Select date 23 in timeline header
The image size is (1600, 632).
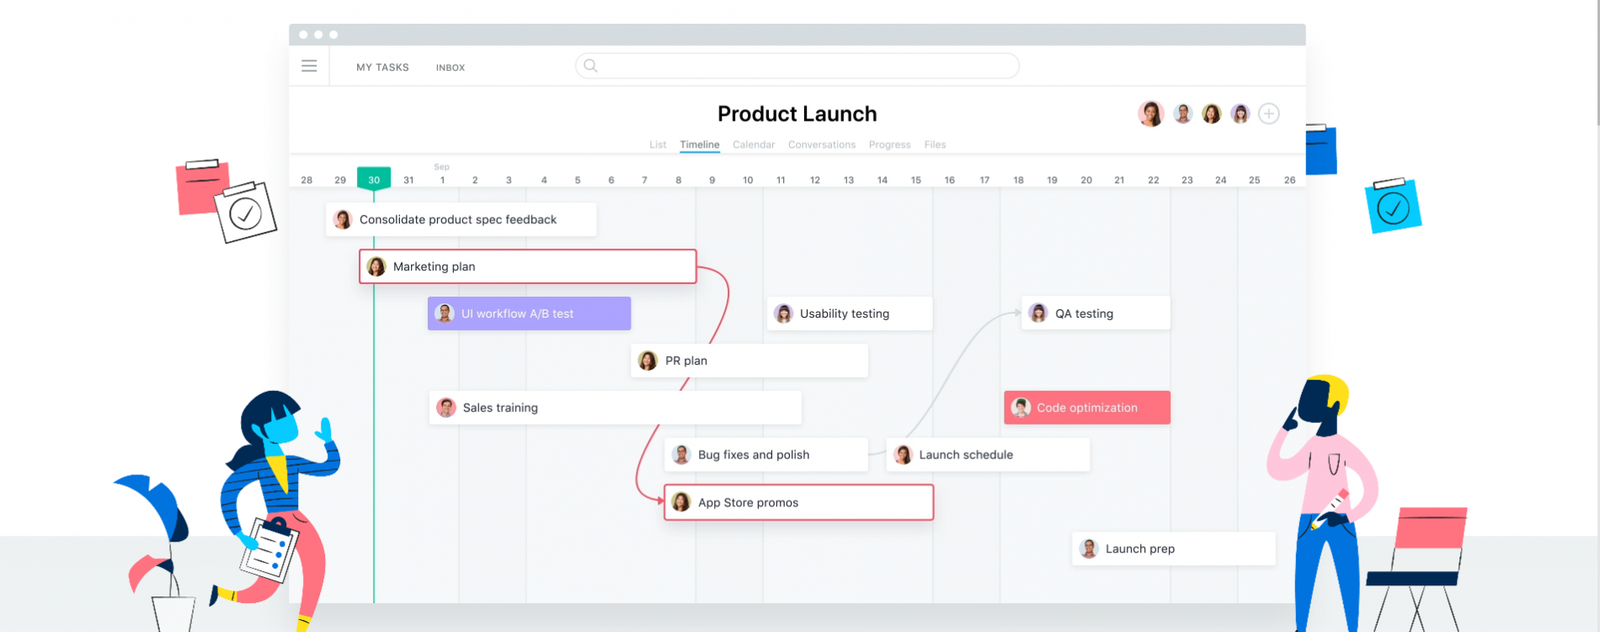[1187, 180]
